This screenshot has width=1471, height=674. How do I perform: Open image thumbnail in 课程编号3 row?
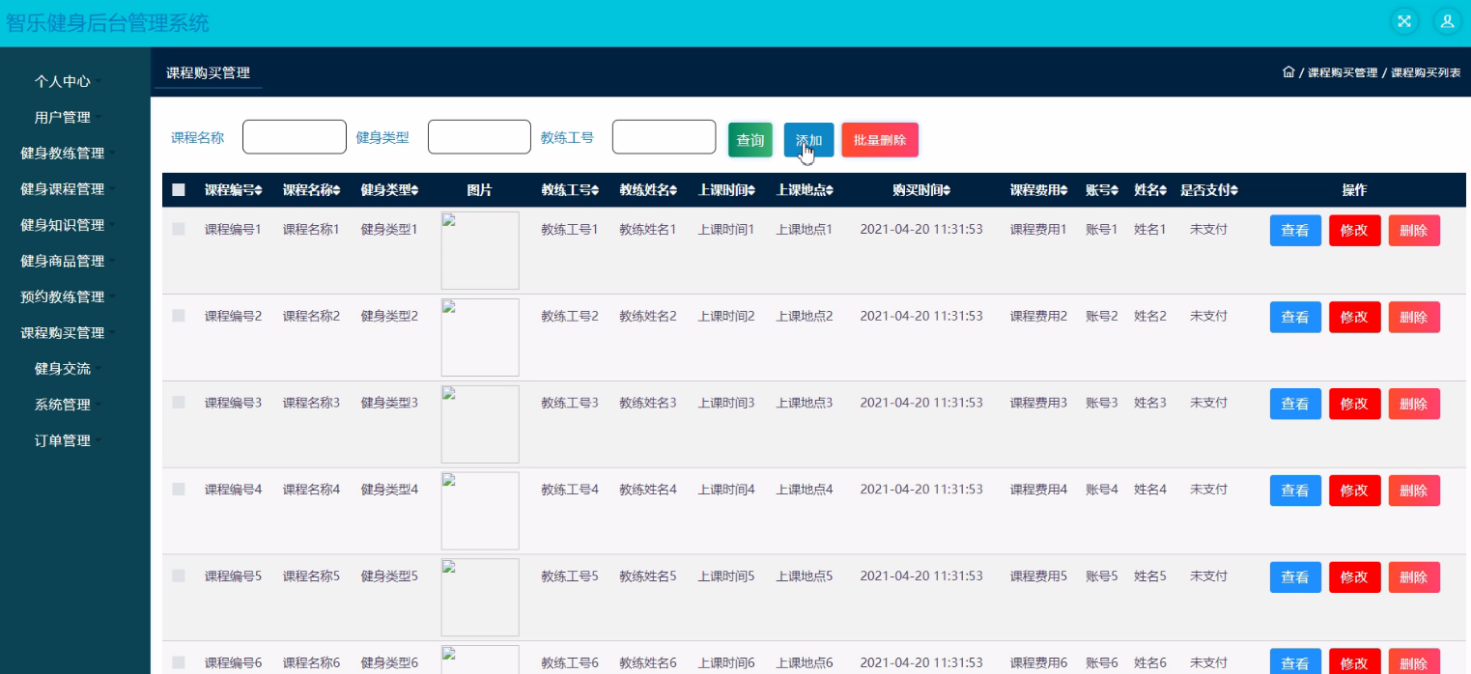(x=480, y=424)
